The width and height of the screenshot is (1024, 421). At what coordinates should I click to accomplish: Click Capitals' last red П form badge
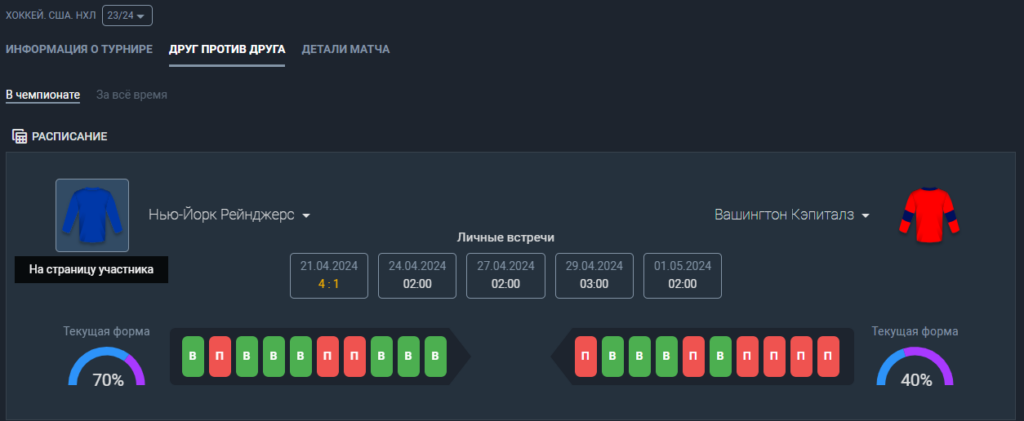tap(828, 356)
